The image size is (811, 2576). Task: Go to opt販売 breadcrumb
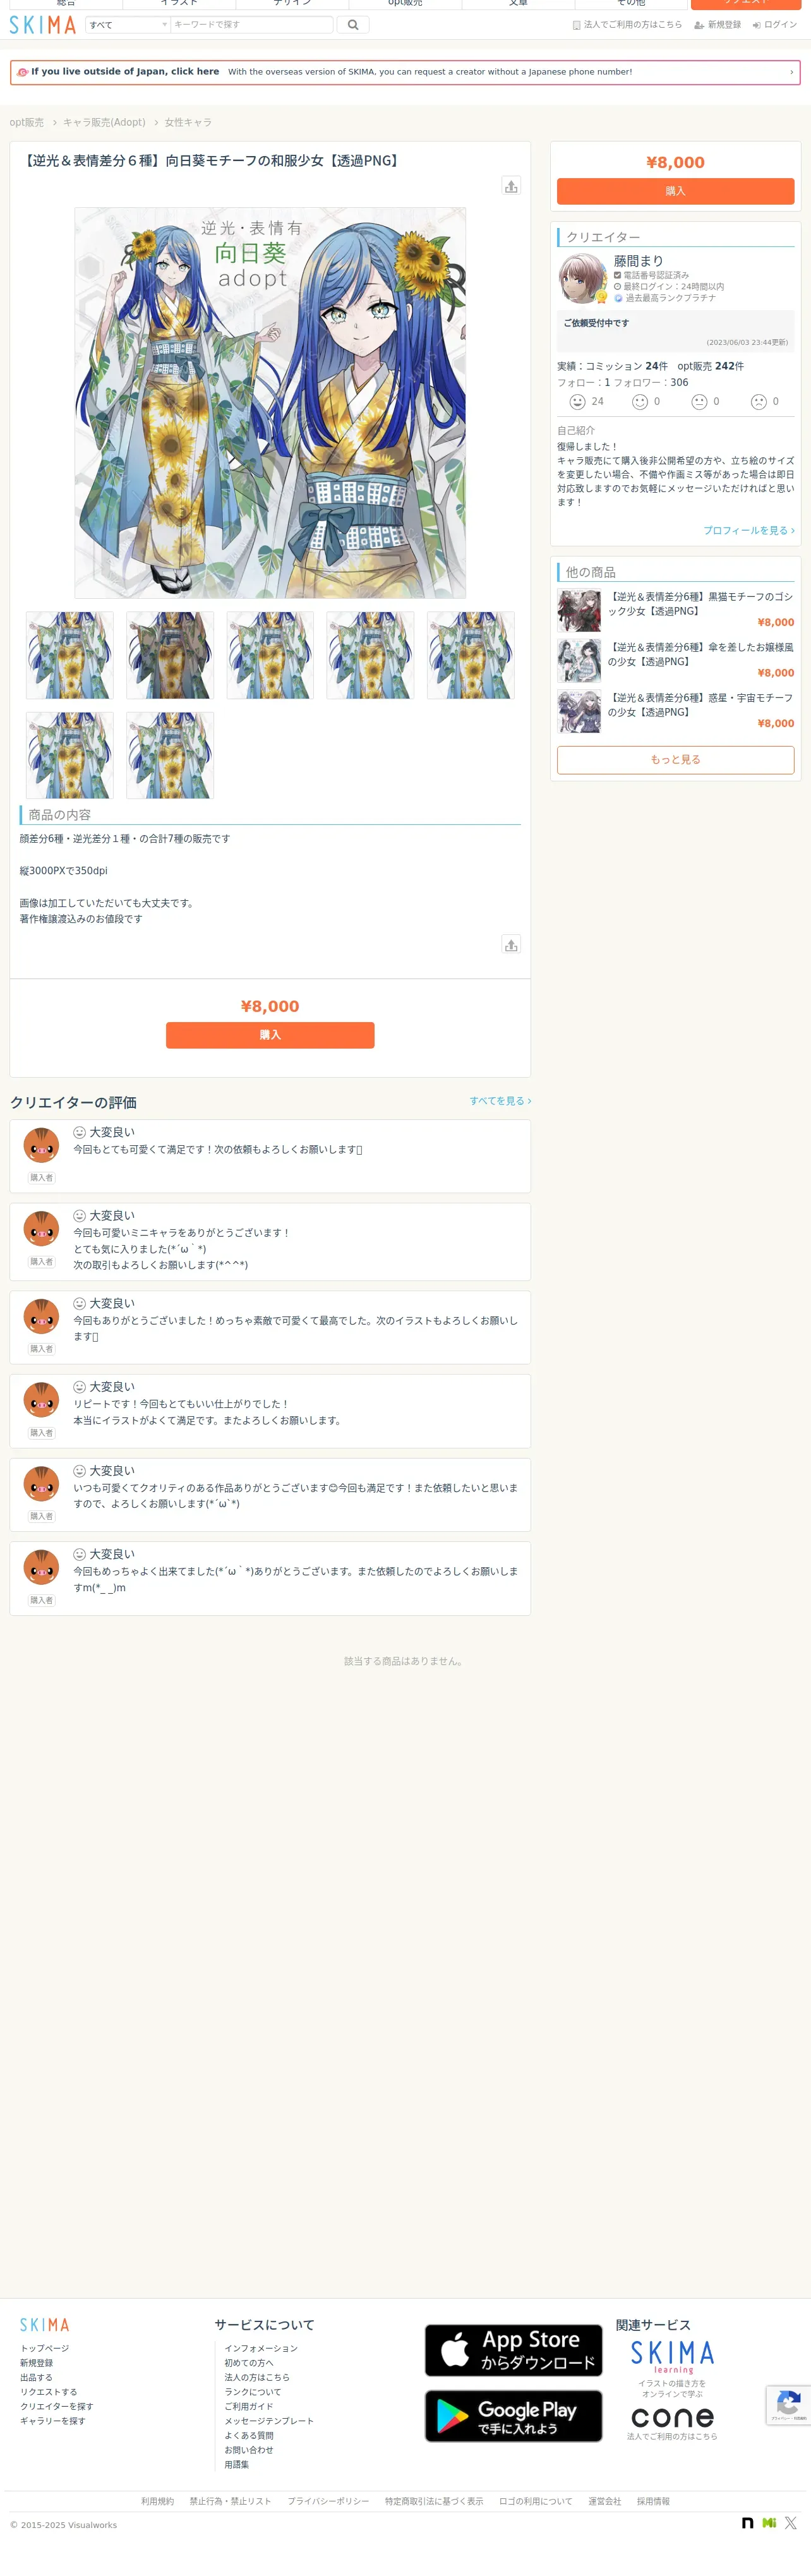click(27, 122)
